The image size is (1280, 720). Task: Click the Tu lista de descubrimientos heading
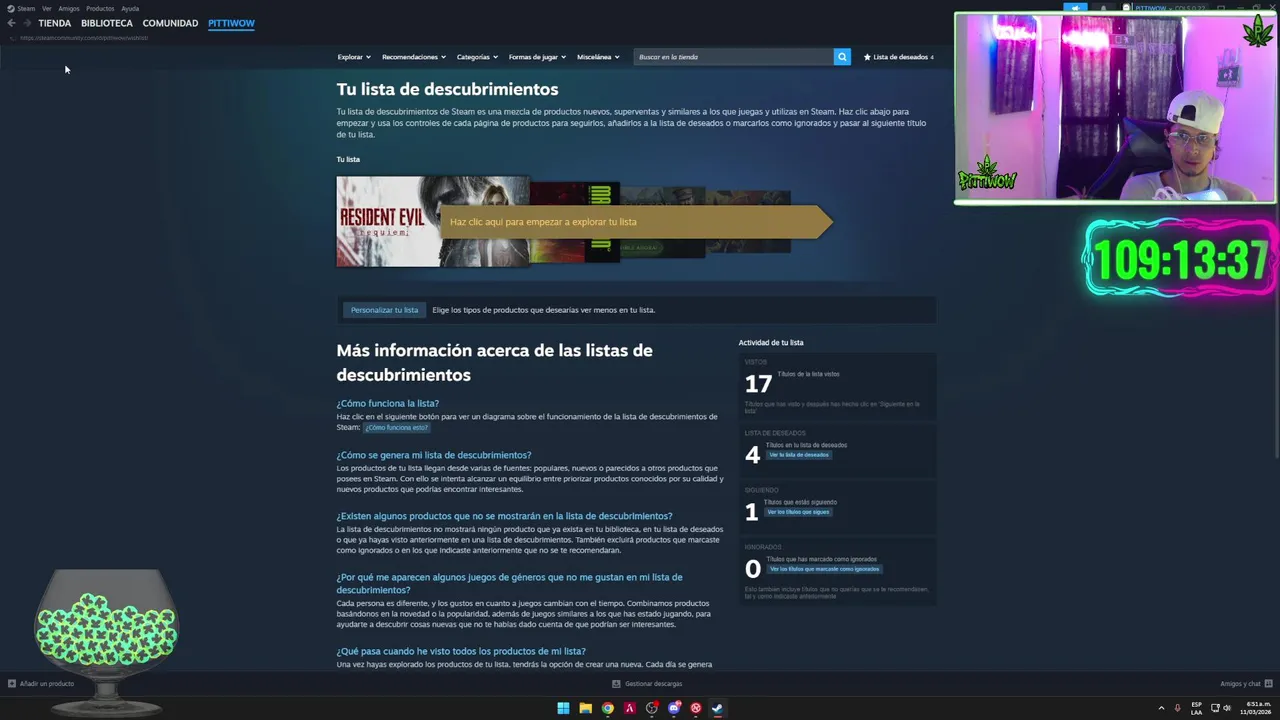pos(447,89)
